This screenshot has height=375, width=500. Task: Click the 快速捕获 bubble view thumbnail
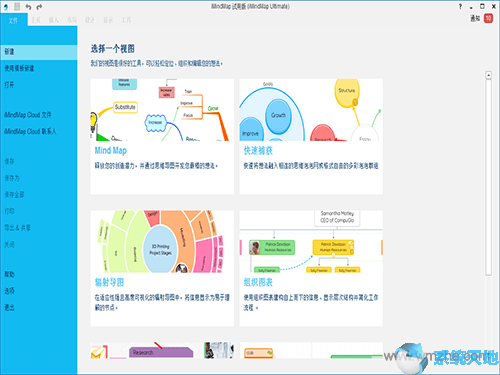click(x=311, y=110)
